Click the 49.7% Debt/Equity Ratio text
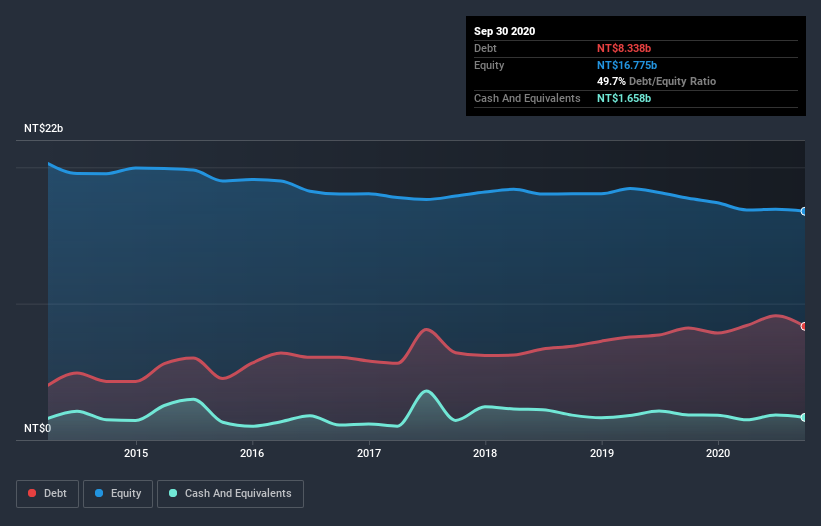Screen dimensions: 821x526 point(656,81)
